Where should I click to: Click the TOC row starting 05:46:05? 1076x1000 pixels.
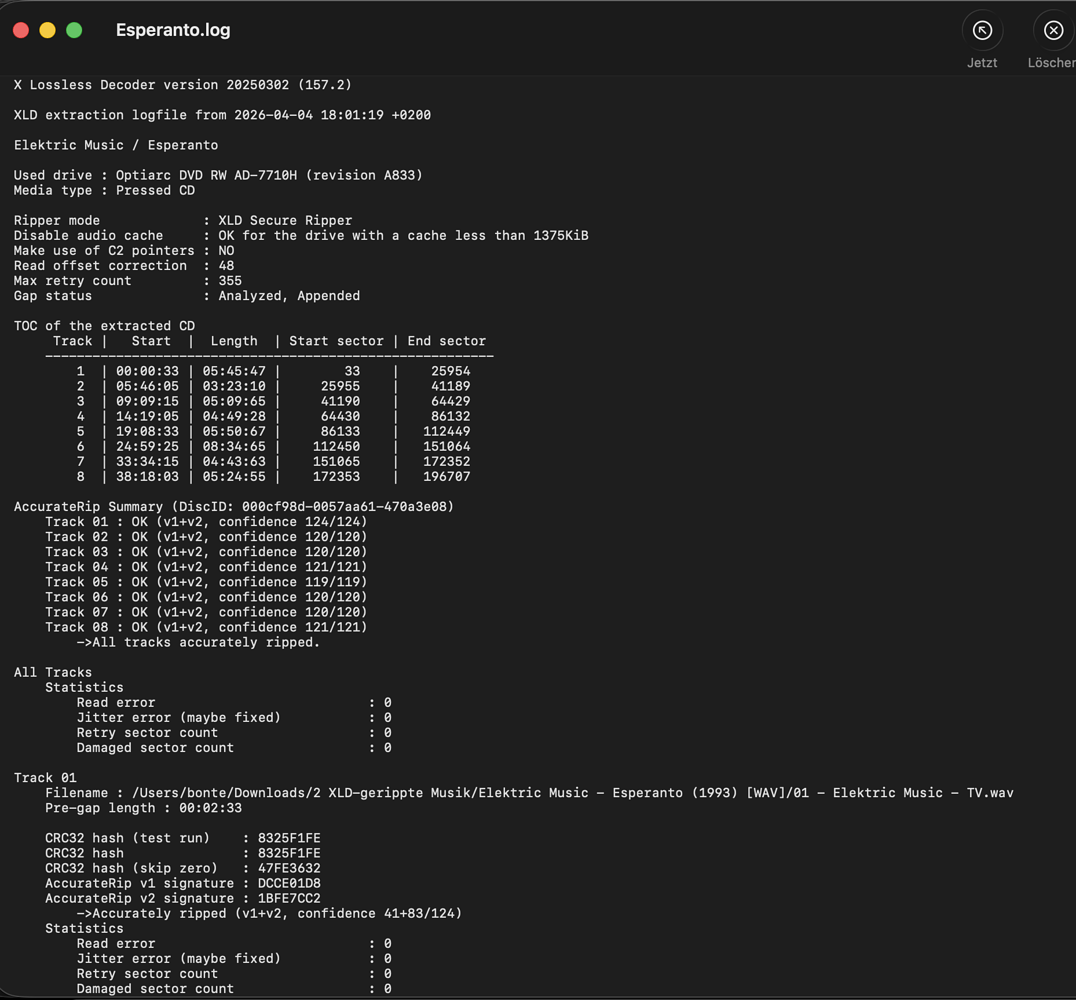click(x=273, y=386)
